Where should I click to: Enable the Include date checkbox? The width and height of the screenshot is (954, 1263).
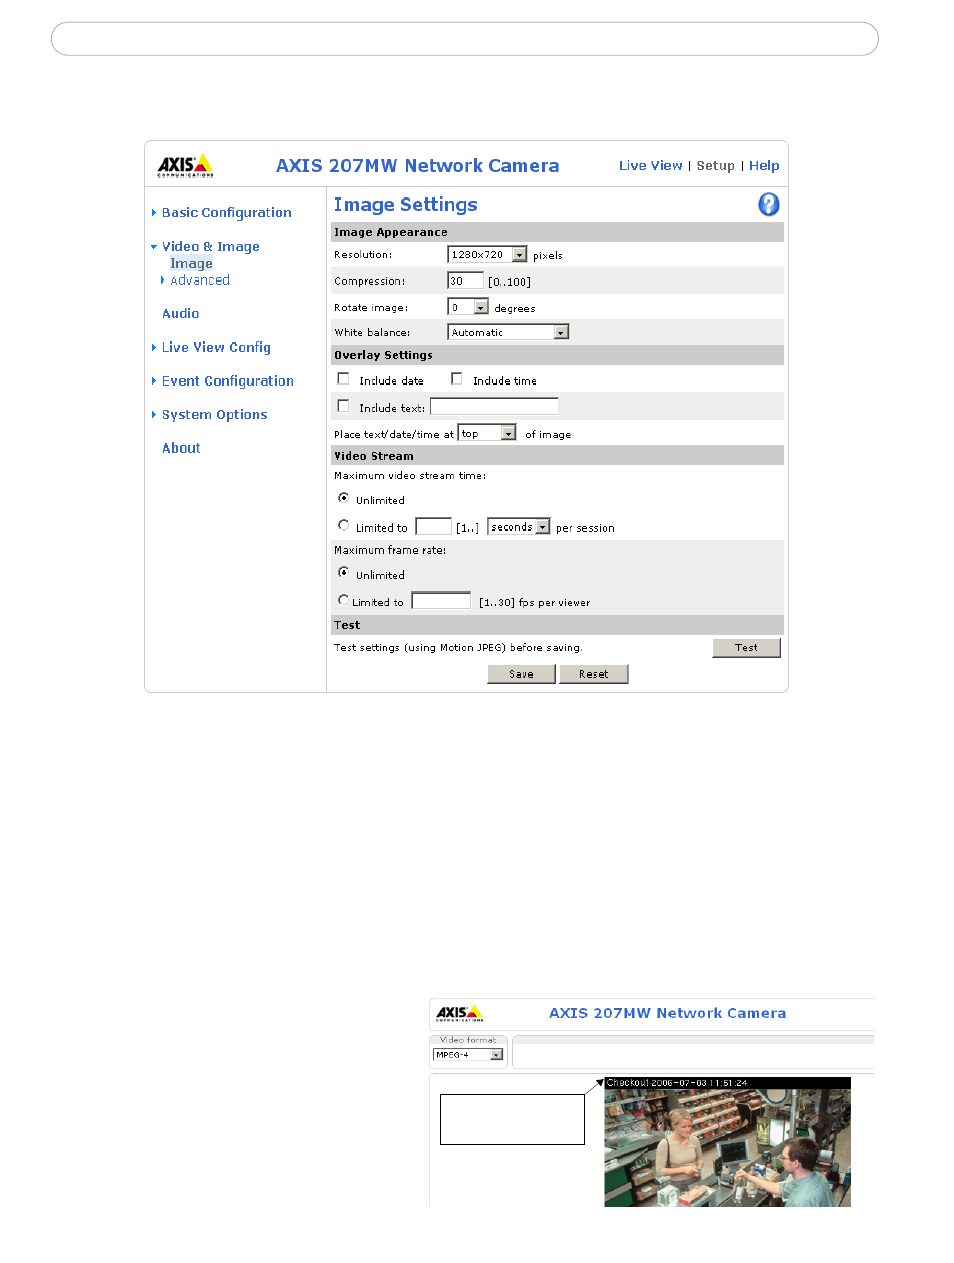(x=343, y=379)
